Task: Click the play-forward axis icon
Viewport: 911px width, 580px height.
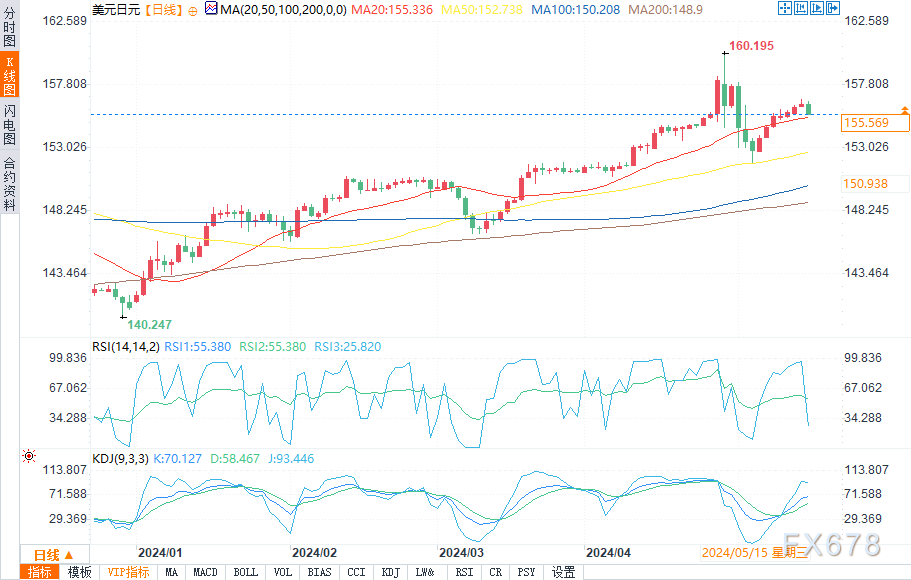Action: [x=817, y=8]
